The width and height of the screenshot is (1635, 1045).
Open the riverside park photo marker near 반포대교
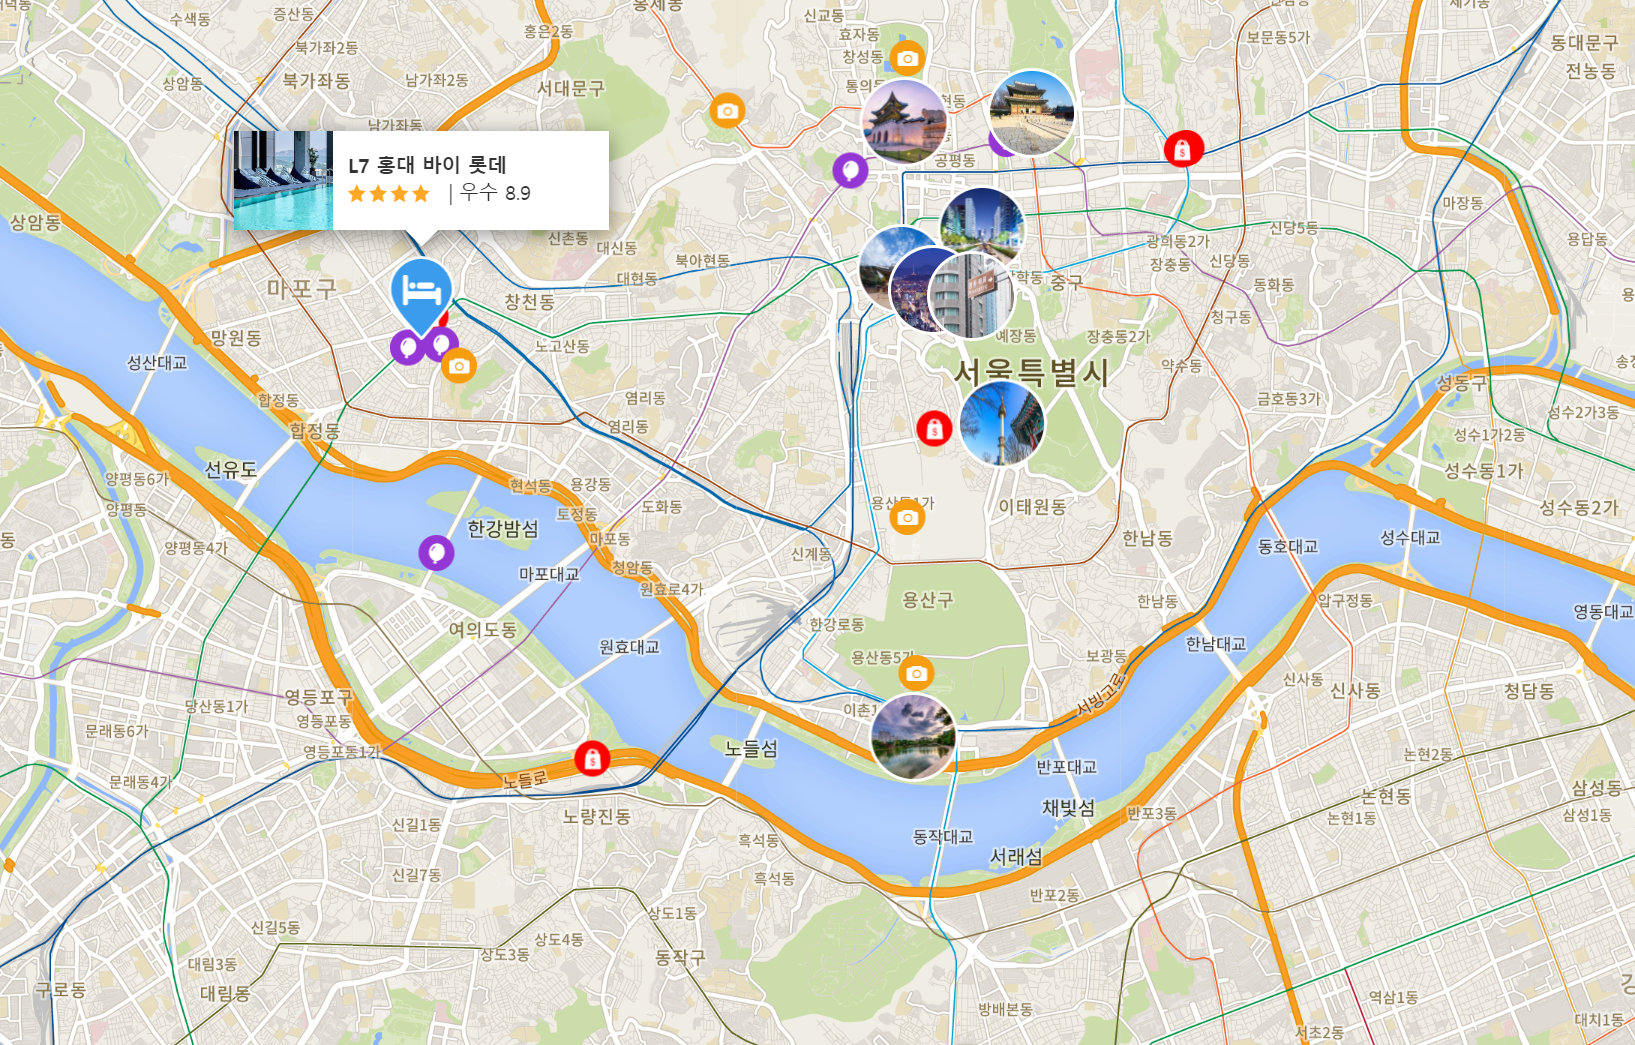(913, 737)
